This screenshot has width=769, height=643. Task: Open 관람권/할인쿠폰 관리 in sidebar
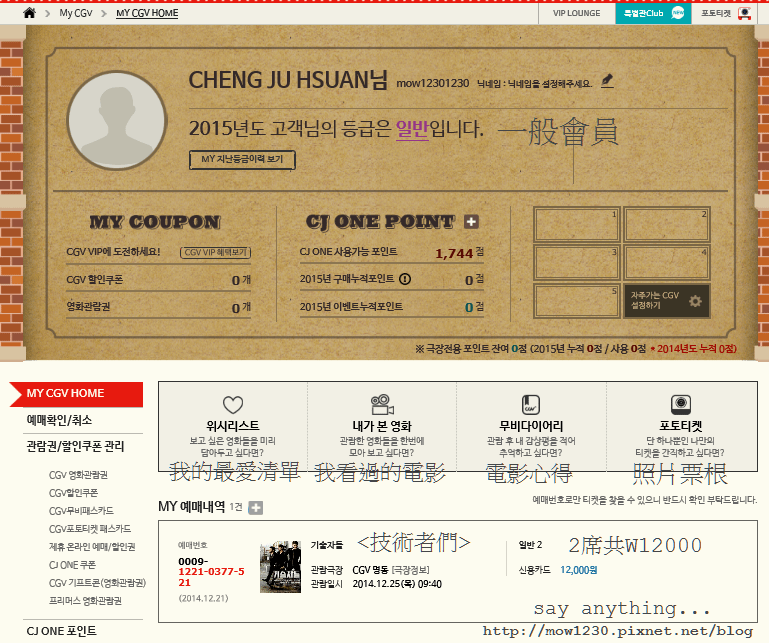[x=75, y=446]
